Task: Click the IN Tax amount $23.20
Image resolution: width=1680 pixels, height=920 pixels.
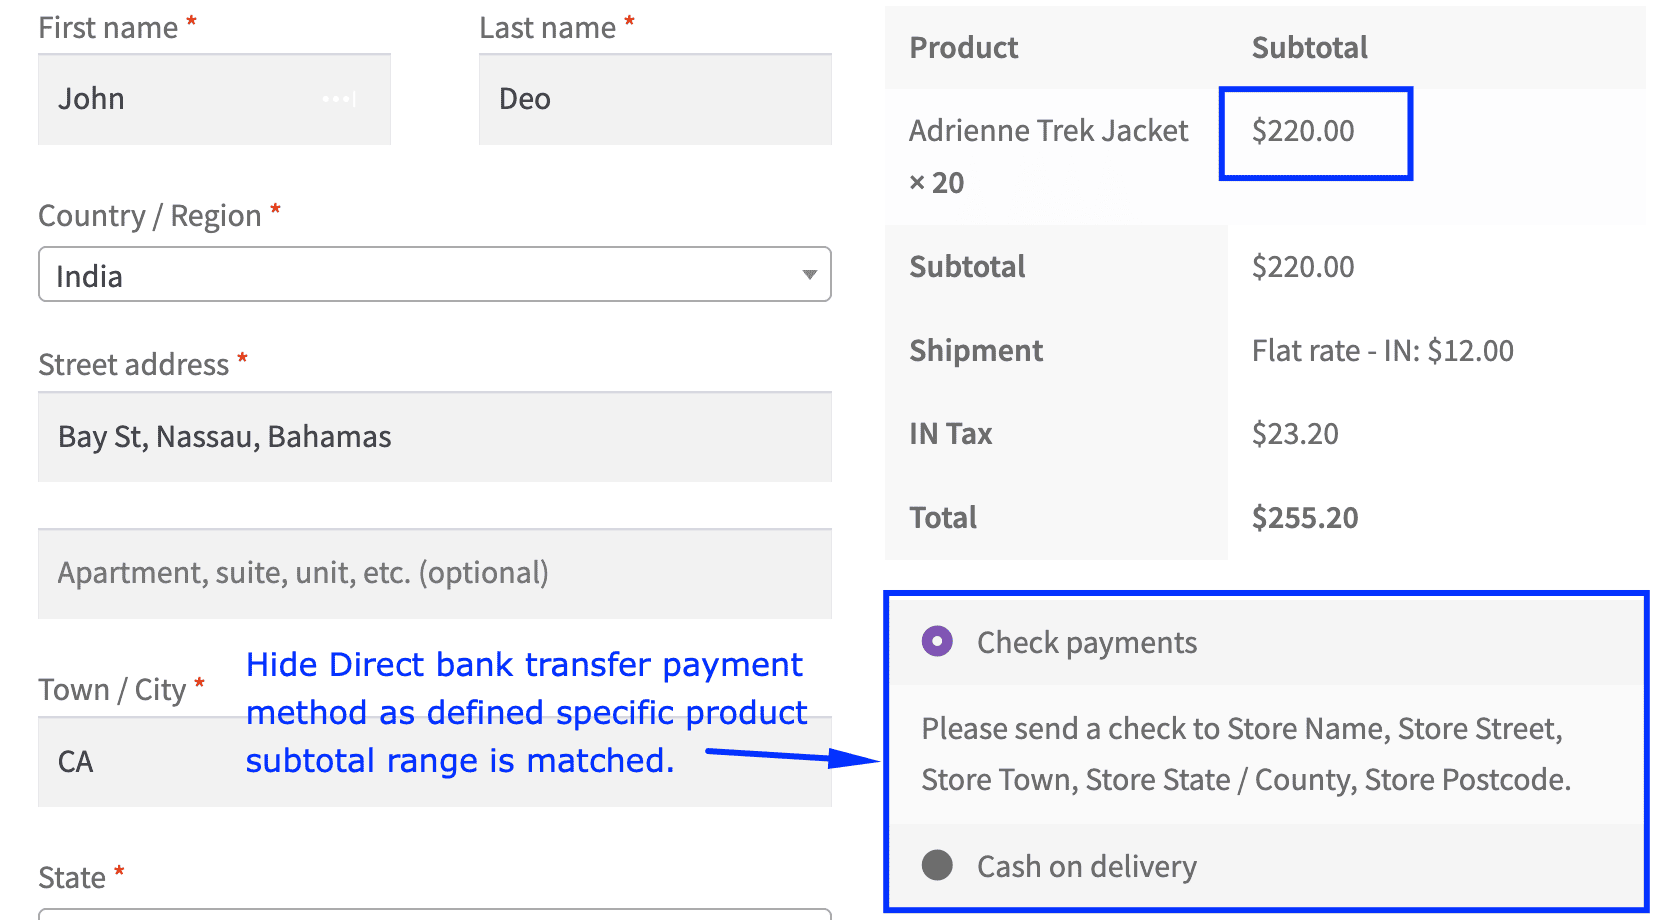Action: [1295, 433]
